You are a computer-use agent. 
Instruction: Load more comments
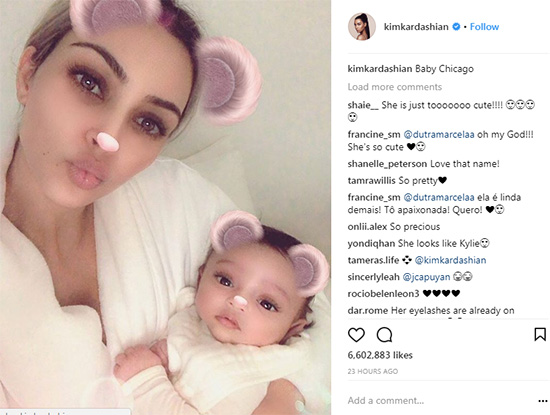[395, 87]
